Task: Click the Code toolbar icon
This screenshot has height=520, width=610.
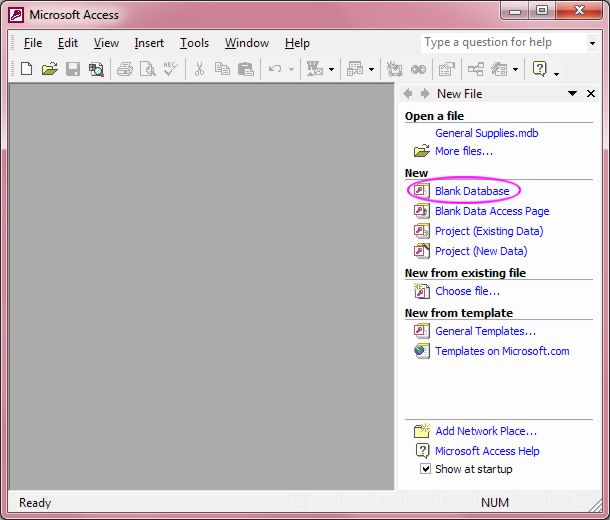Action: click(394, 69)
